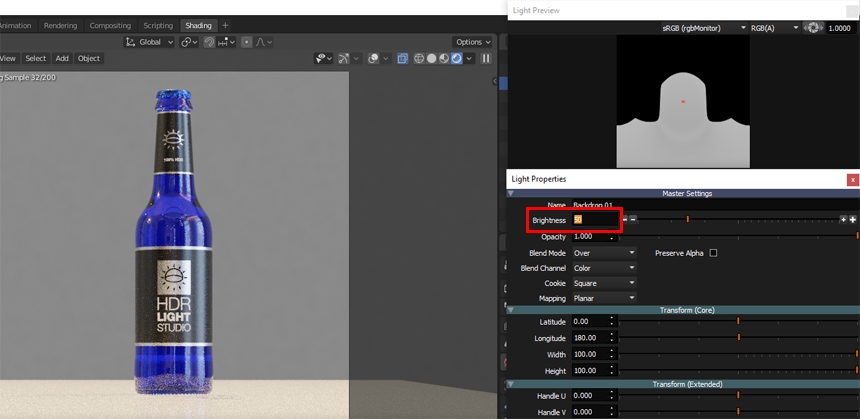
Task: Open the Cookie shape dropdown
Action: [604, 284]
